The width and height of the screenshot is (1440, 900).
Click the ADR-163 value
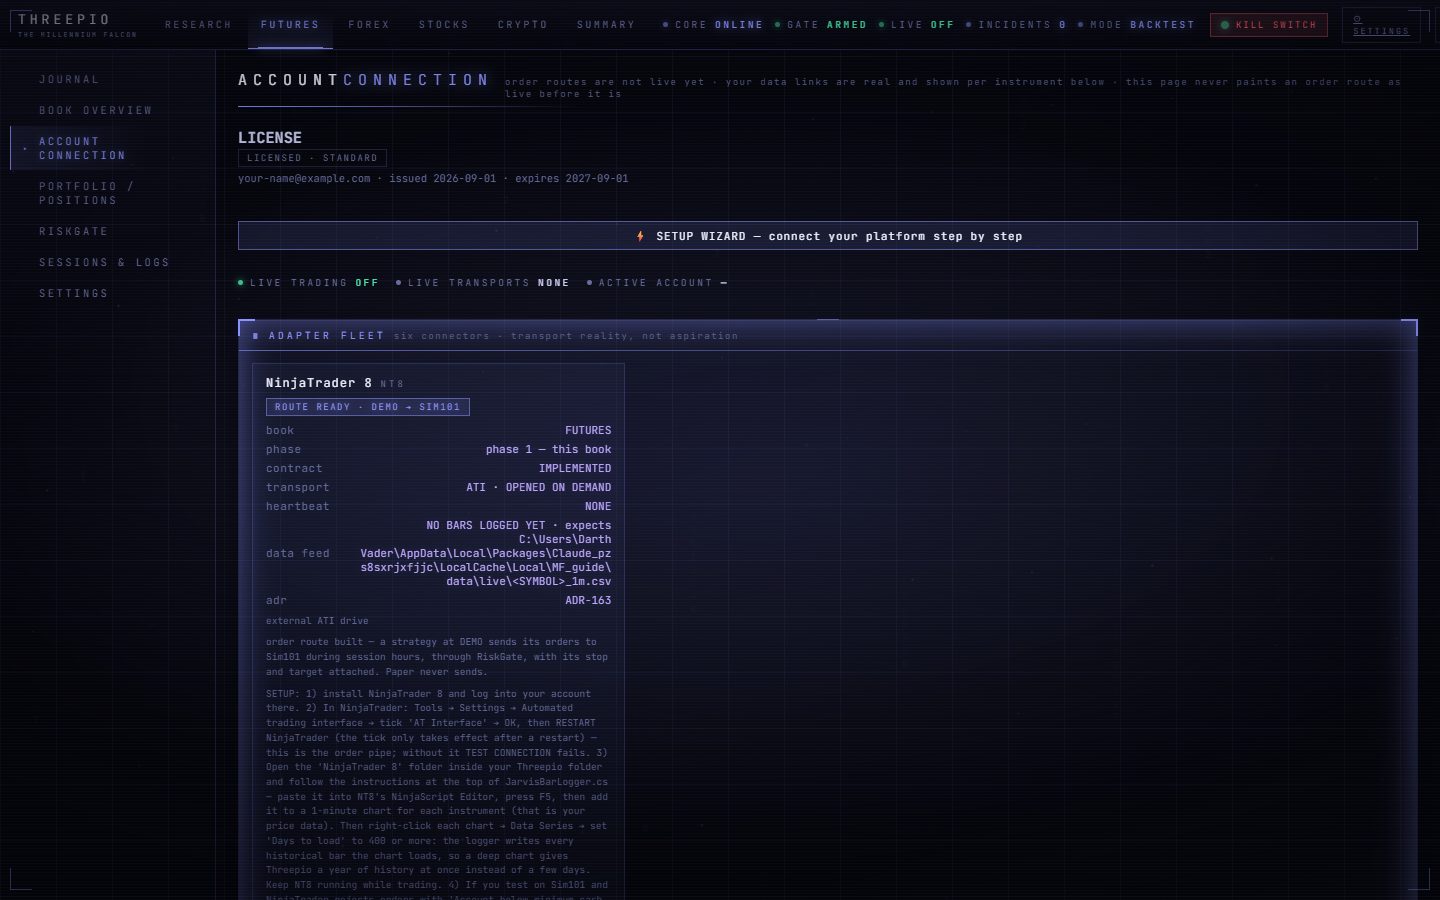tap(588, 601)
